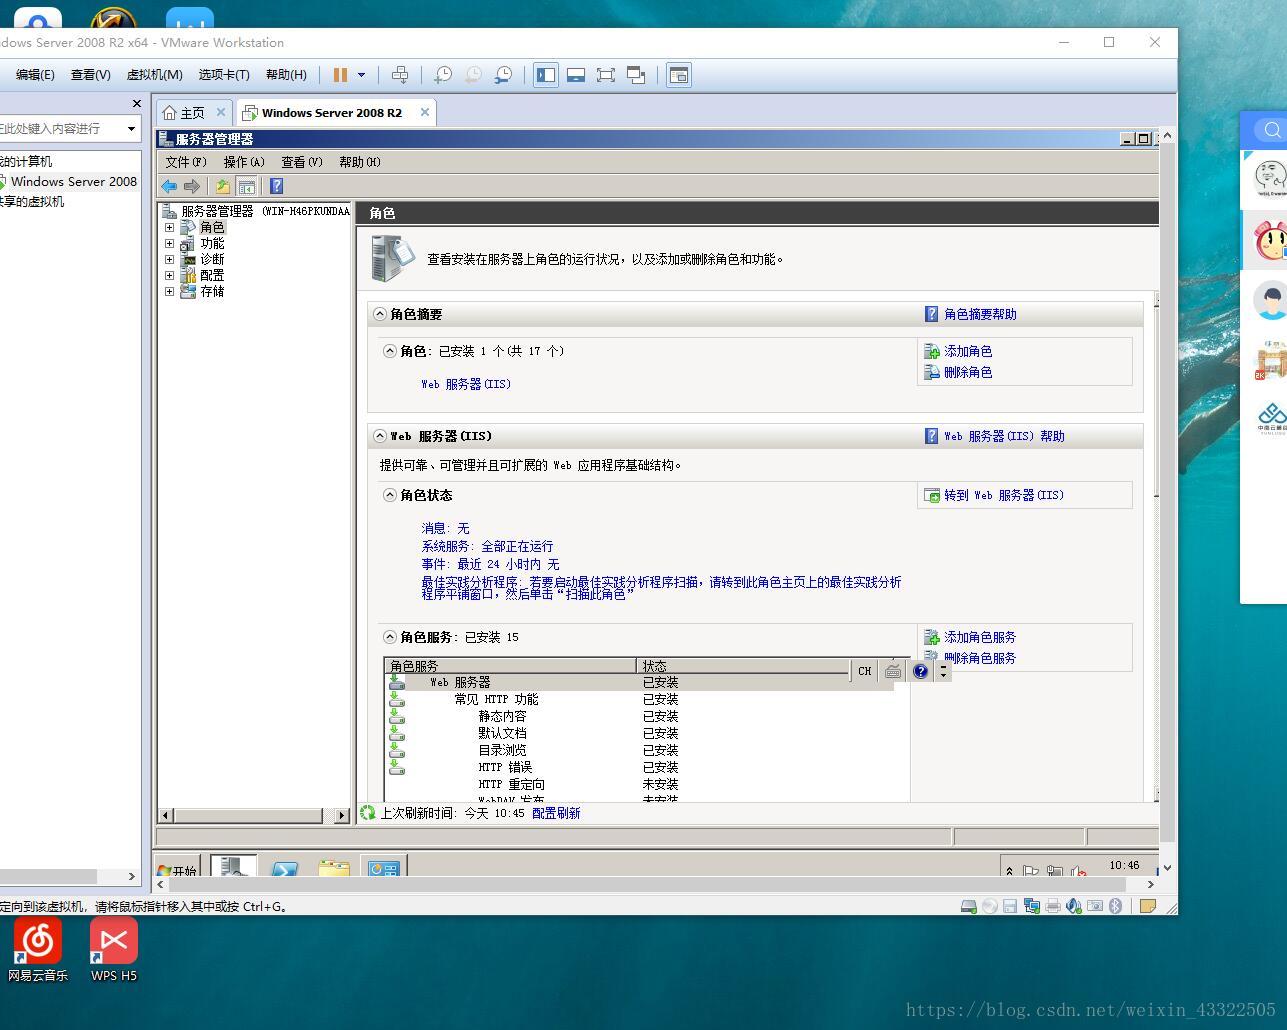Click the Send Ctrl+Alt+Del toolbar icon
Image resolution: width=1287 pixels, height=1030 pixels.
point(400,75)
